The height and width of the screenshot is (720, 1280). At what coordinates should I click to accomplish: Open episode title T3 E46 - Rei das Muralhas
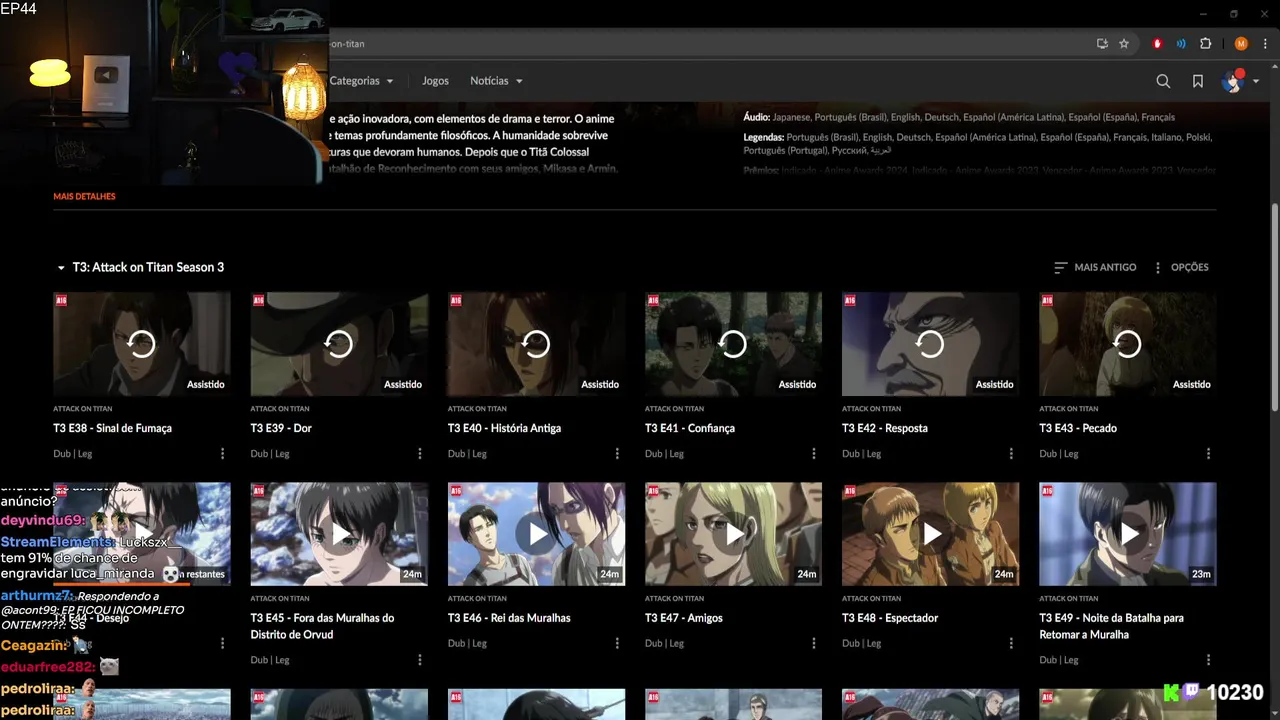pos(509,618)
